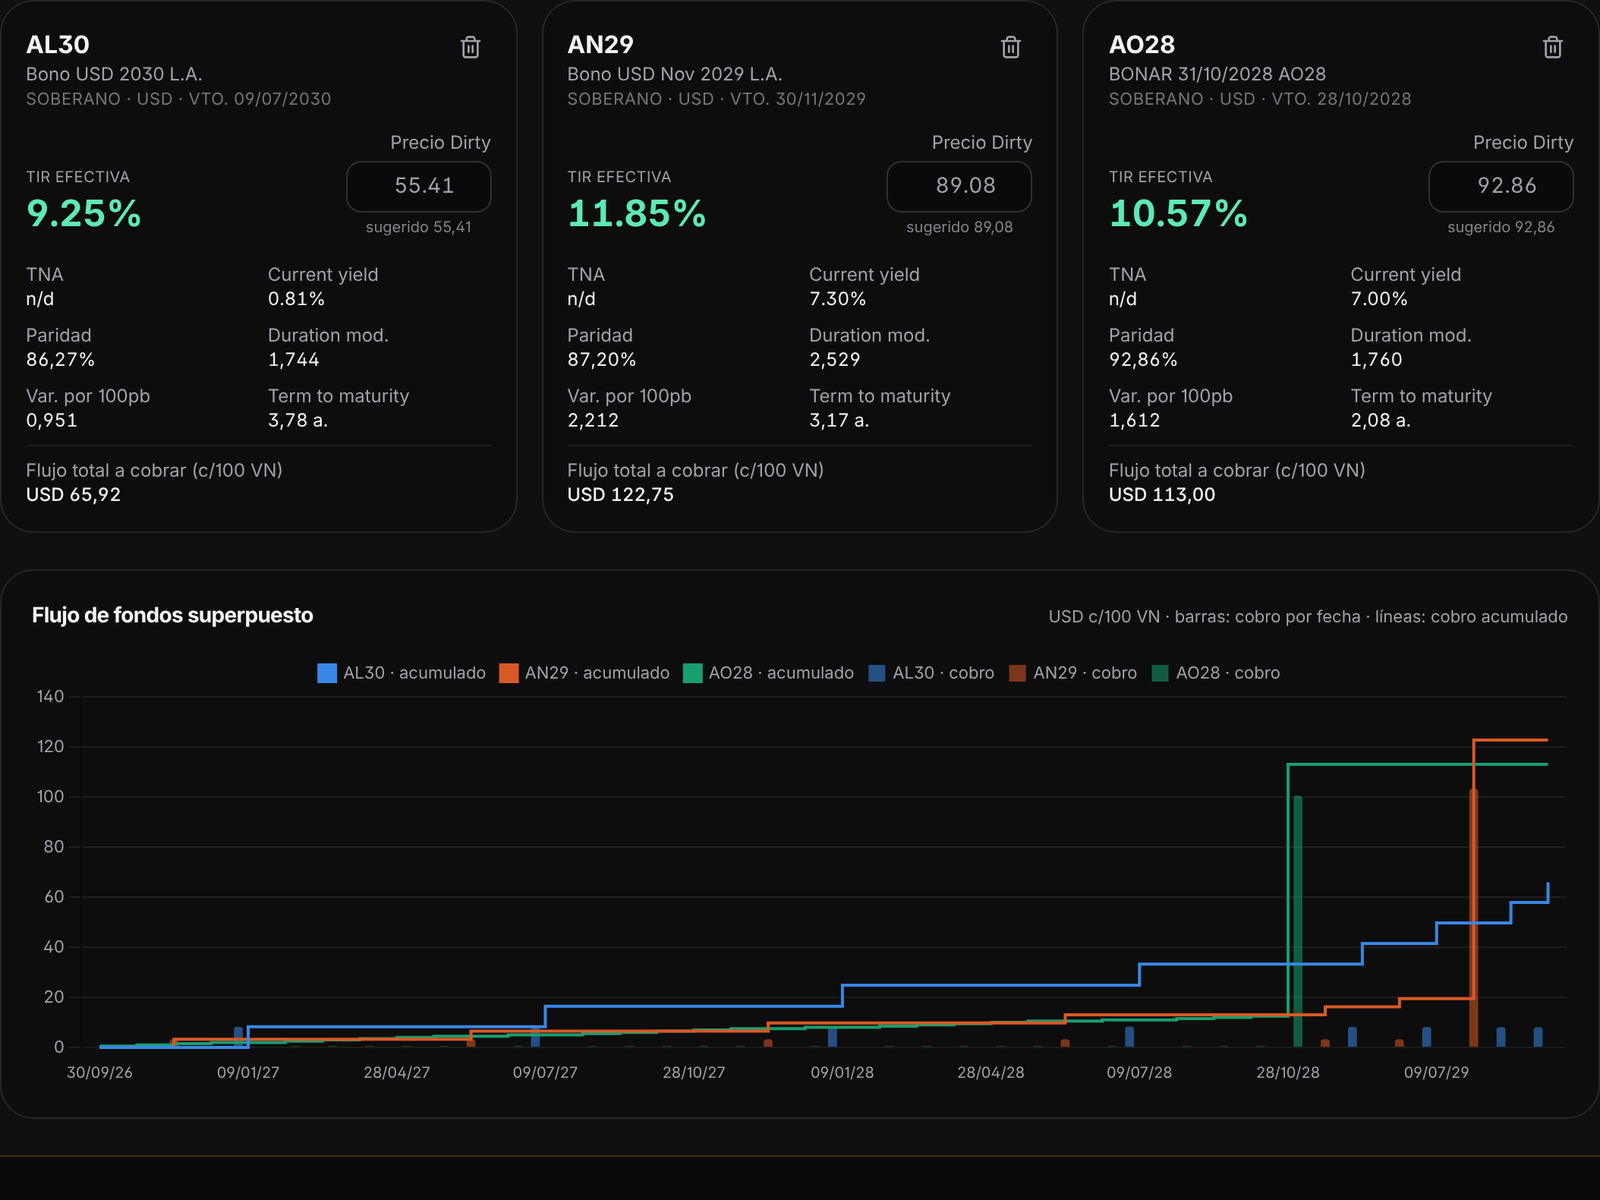Click 'Bono USD 2030 L.A.' description
Screen dimensions: 1600x1200
[114, 74]
